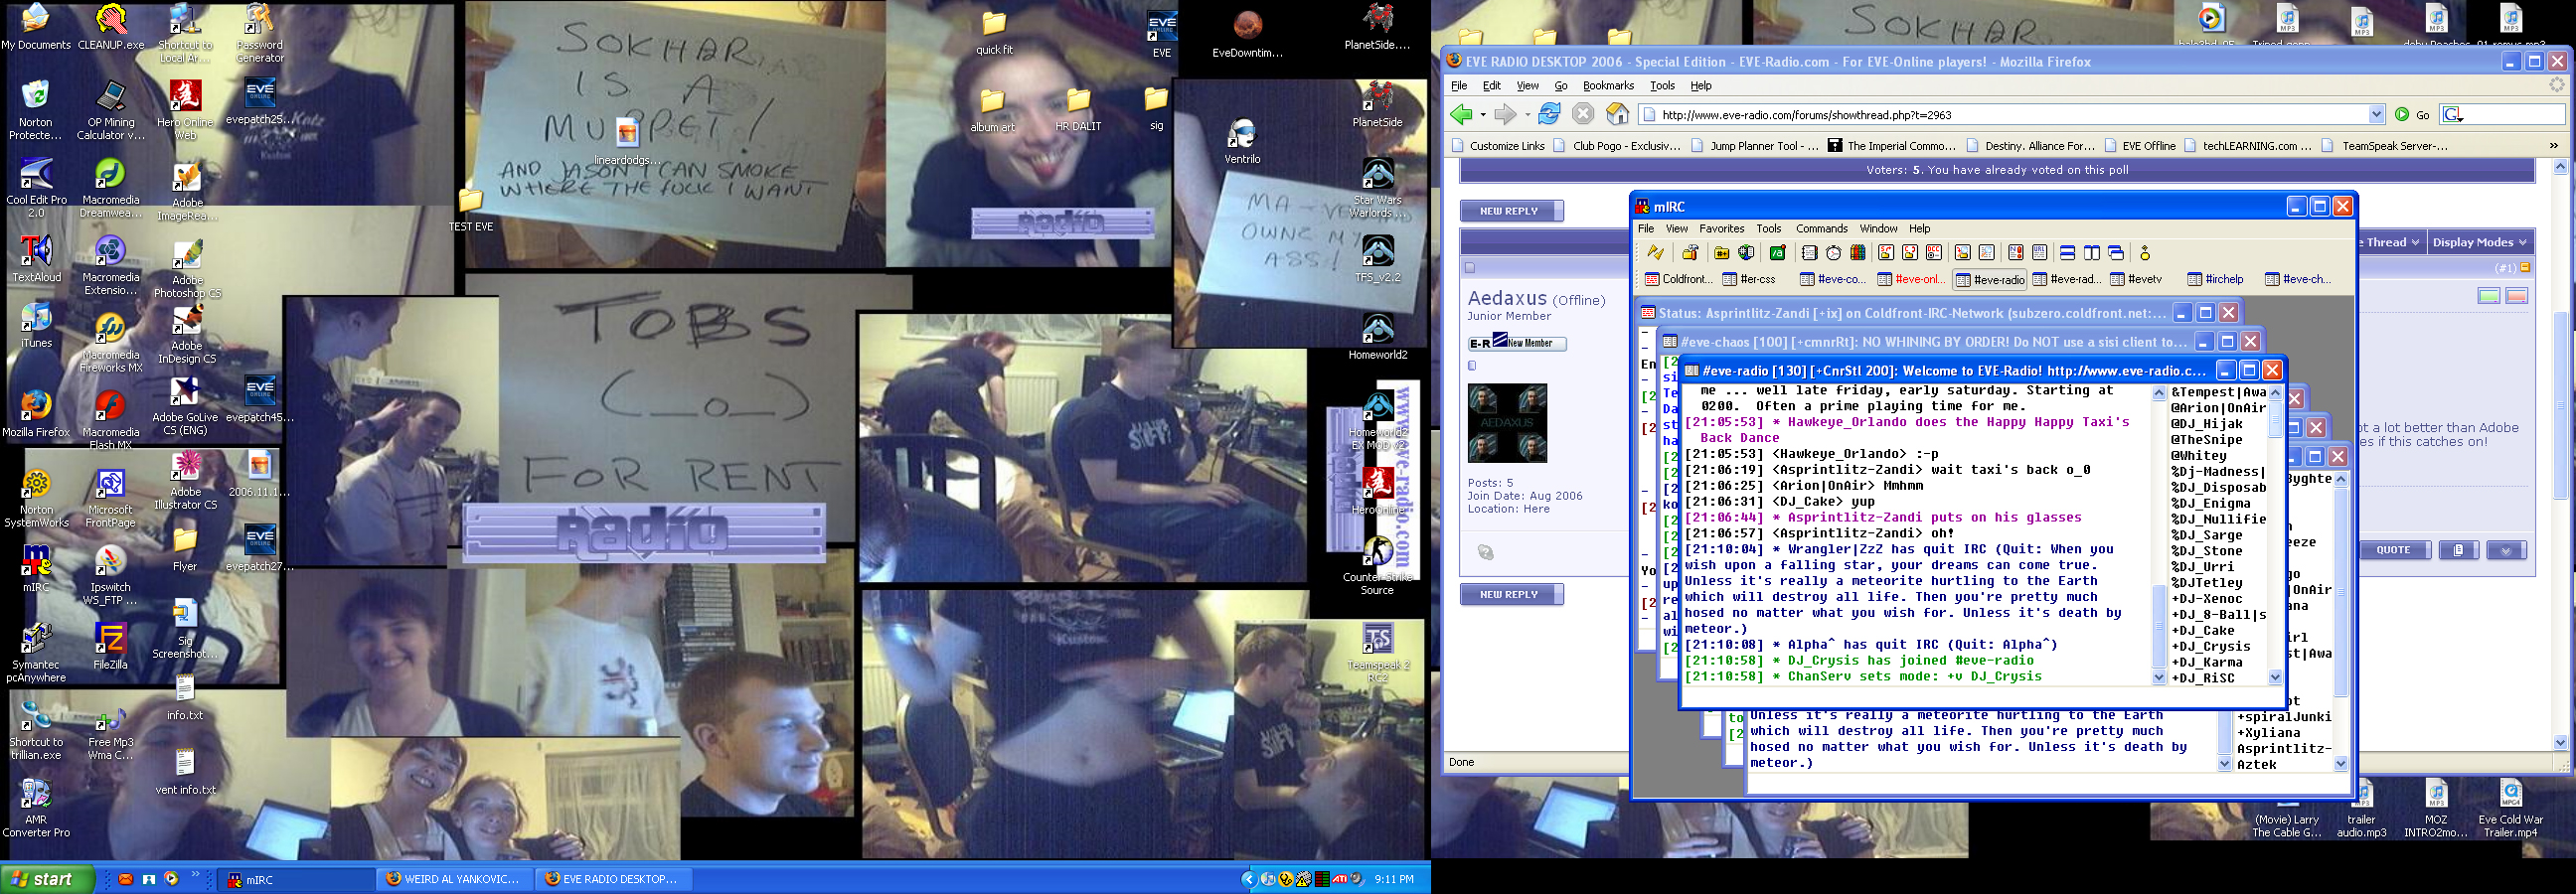This screenshot has width=2576, height=894.
Task: Switch to #eve-radio channel in switchbar
Action: pyautogui.click(x=1990, y=280)
